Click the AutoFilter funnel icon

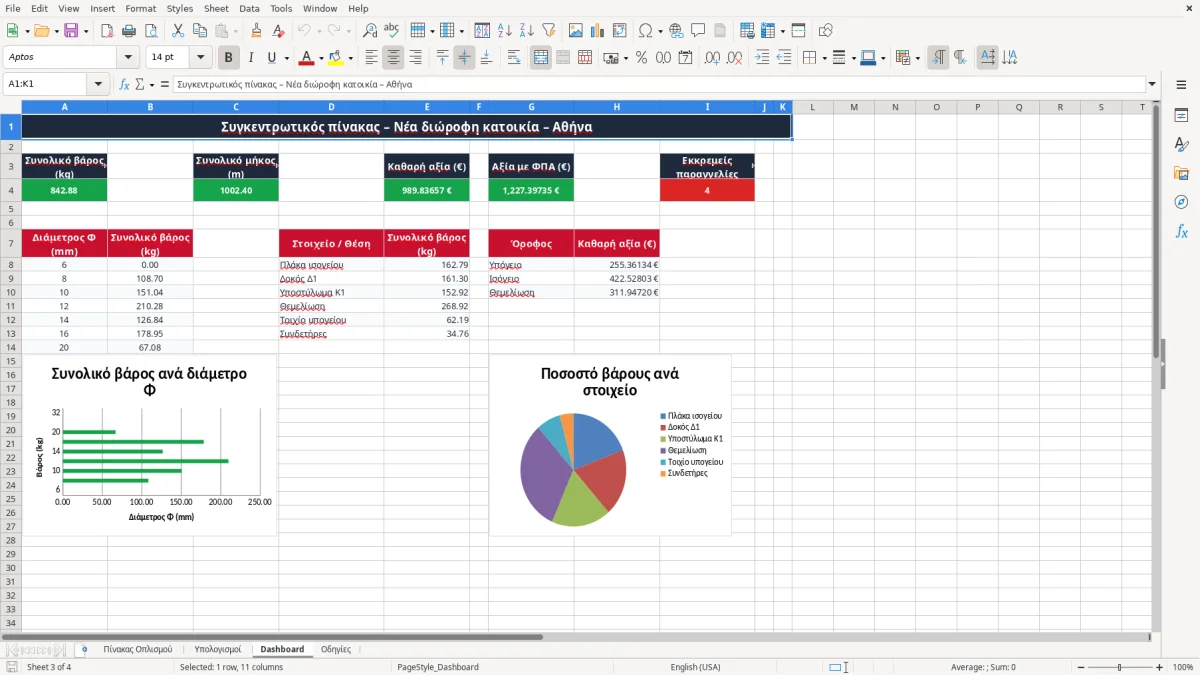coord(548,31)
